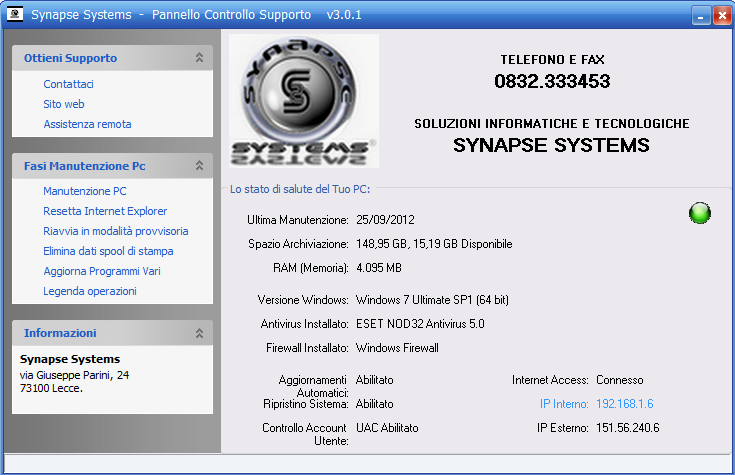Open Aggiorna Programmi Vari
The image size is (735, 475).
[102, 271]
